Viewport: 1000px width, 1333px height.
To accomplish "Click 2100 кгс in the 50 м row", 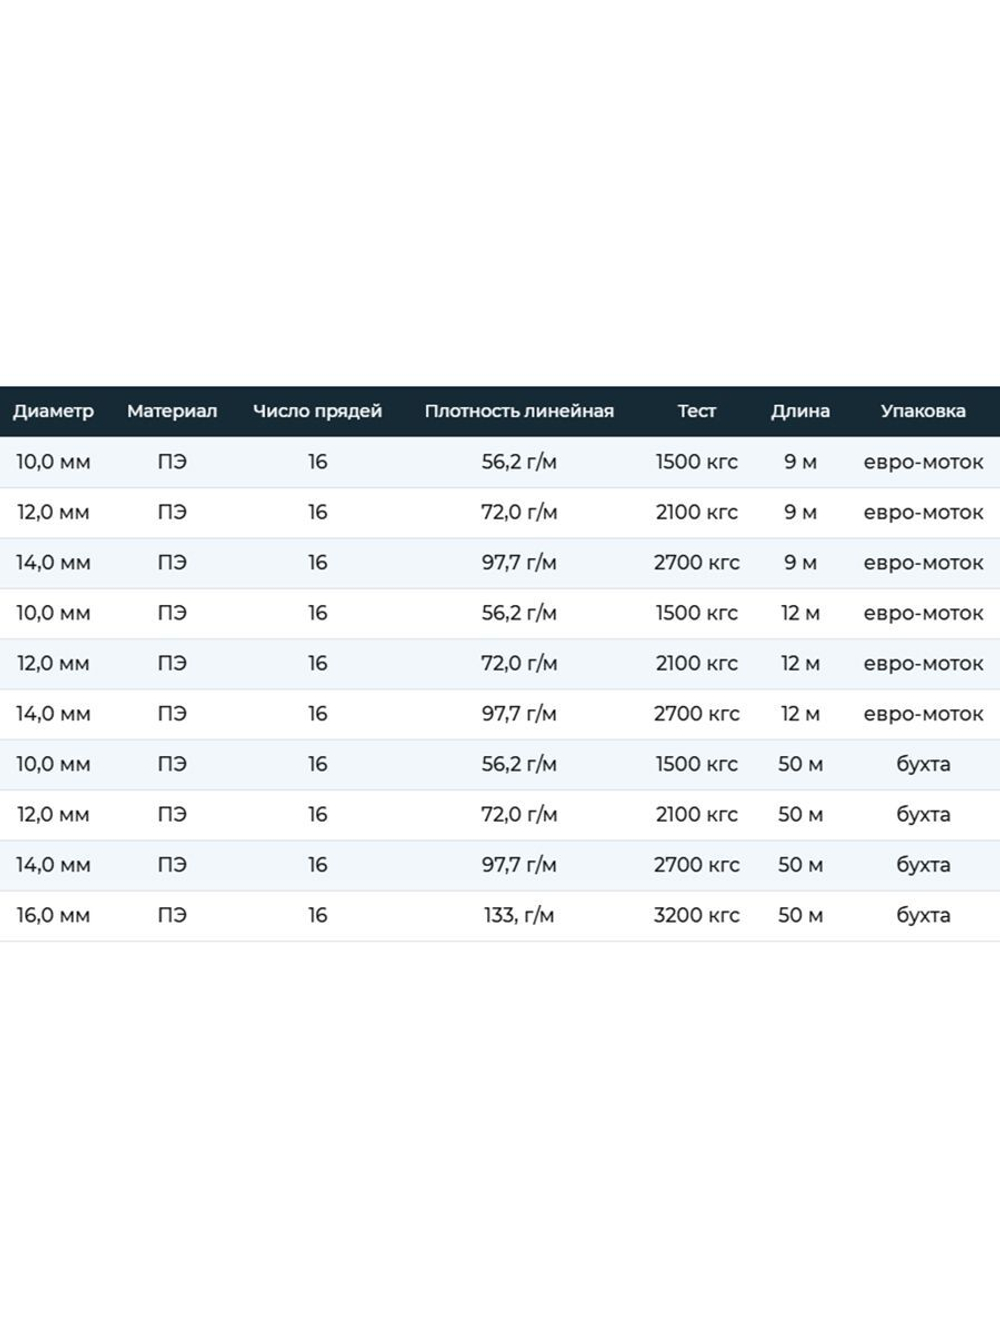I will coord(697,814).
